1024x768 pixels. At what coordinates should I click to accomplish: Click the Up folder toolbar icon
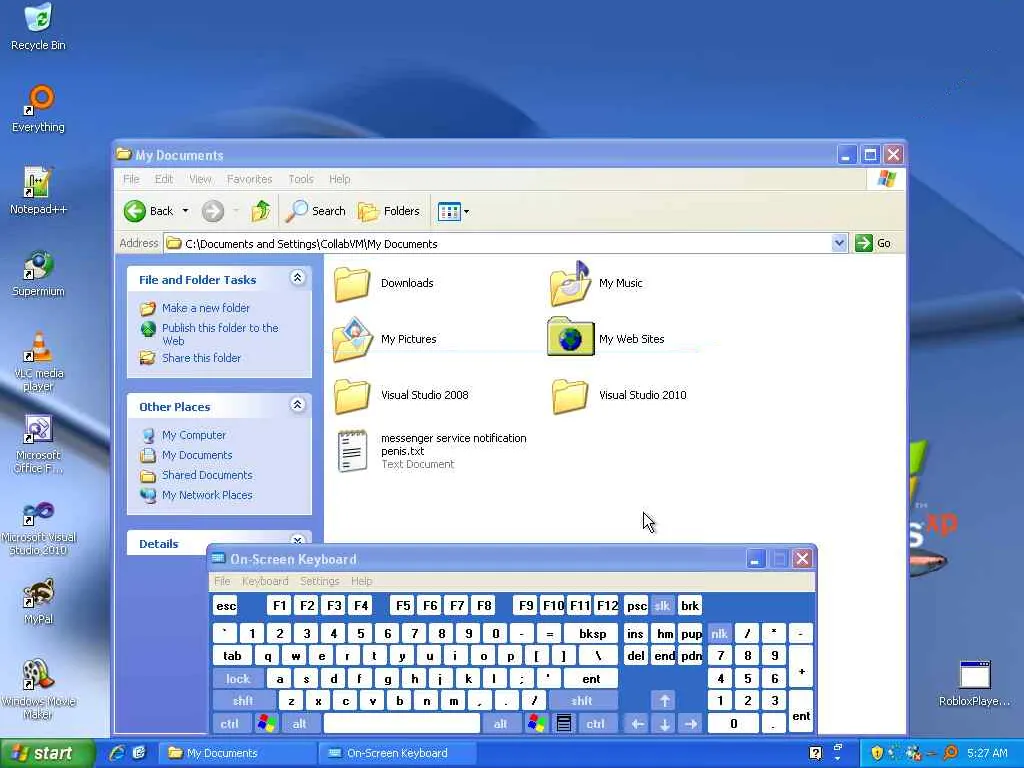[x=261, y=211]
